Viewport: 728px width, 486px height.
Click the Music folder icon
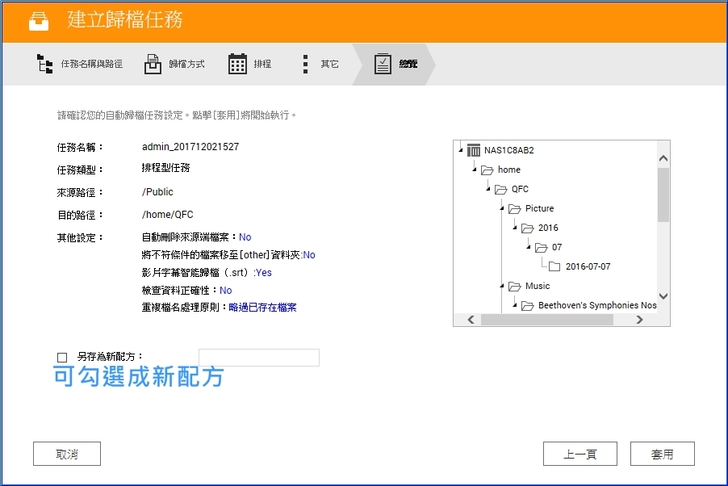click(x=514, y=286)
